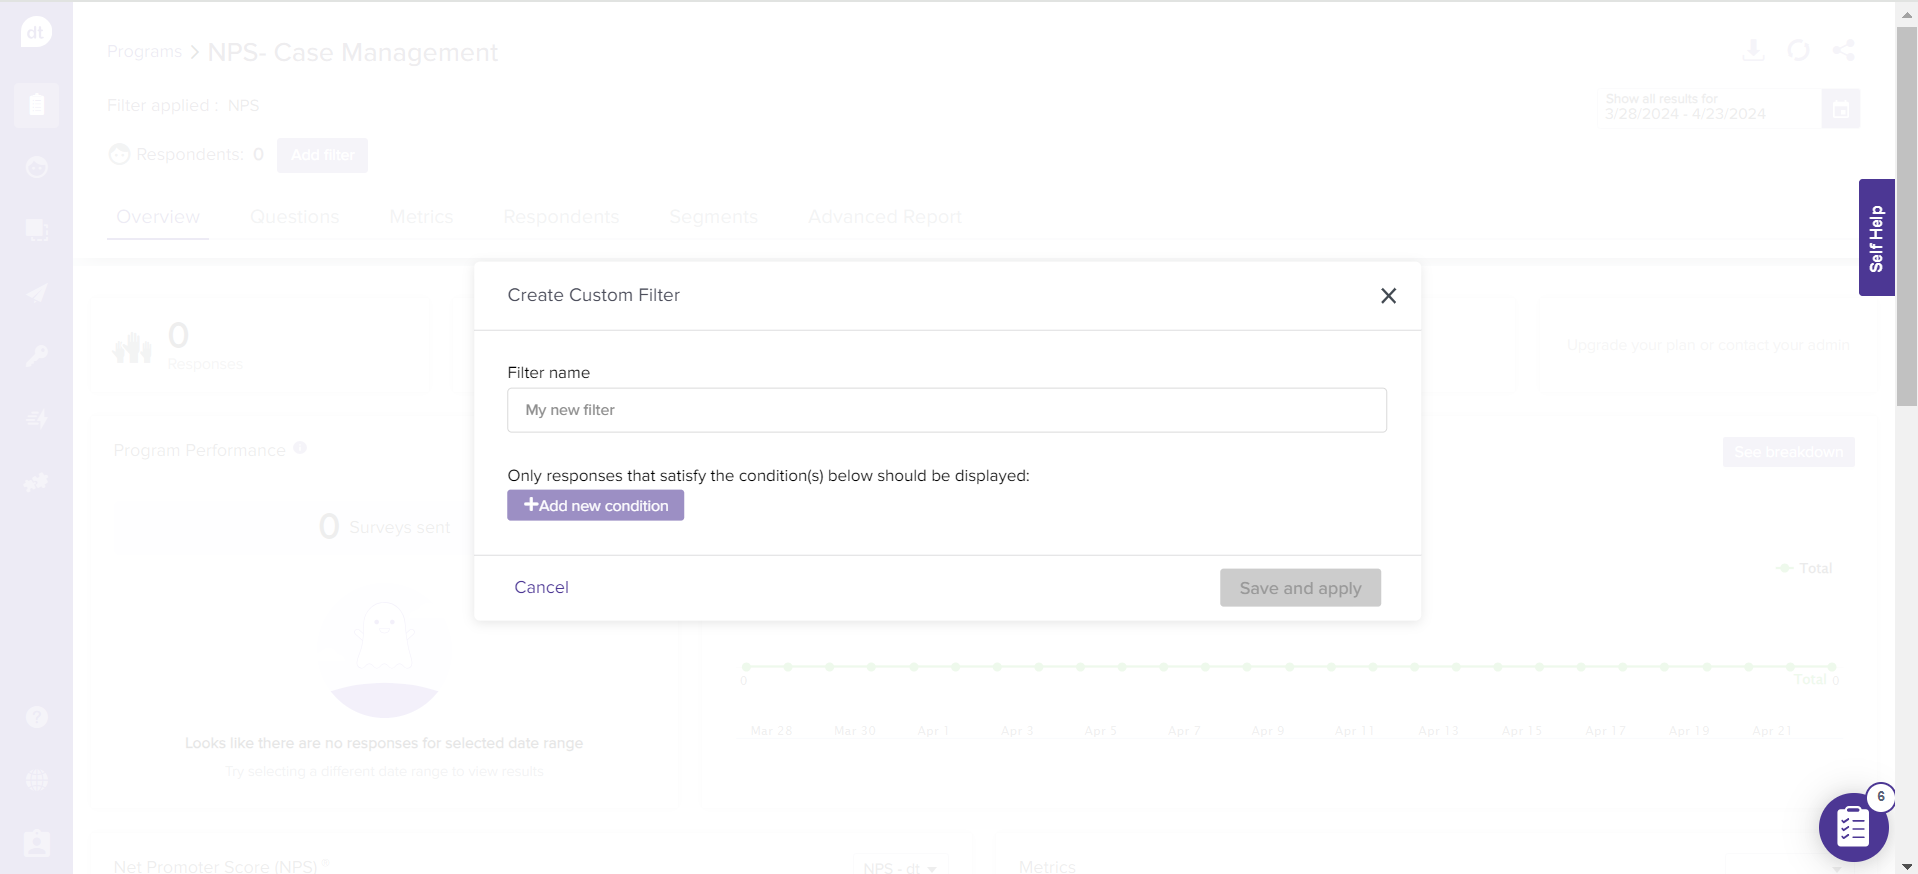Click the key icon in sidebar
Screen dimensions: 1918x874
click(x=36, y=356)
